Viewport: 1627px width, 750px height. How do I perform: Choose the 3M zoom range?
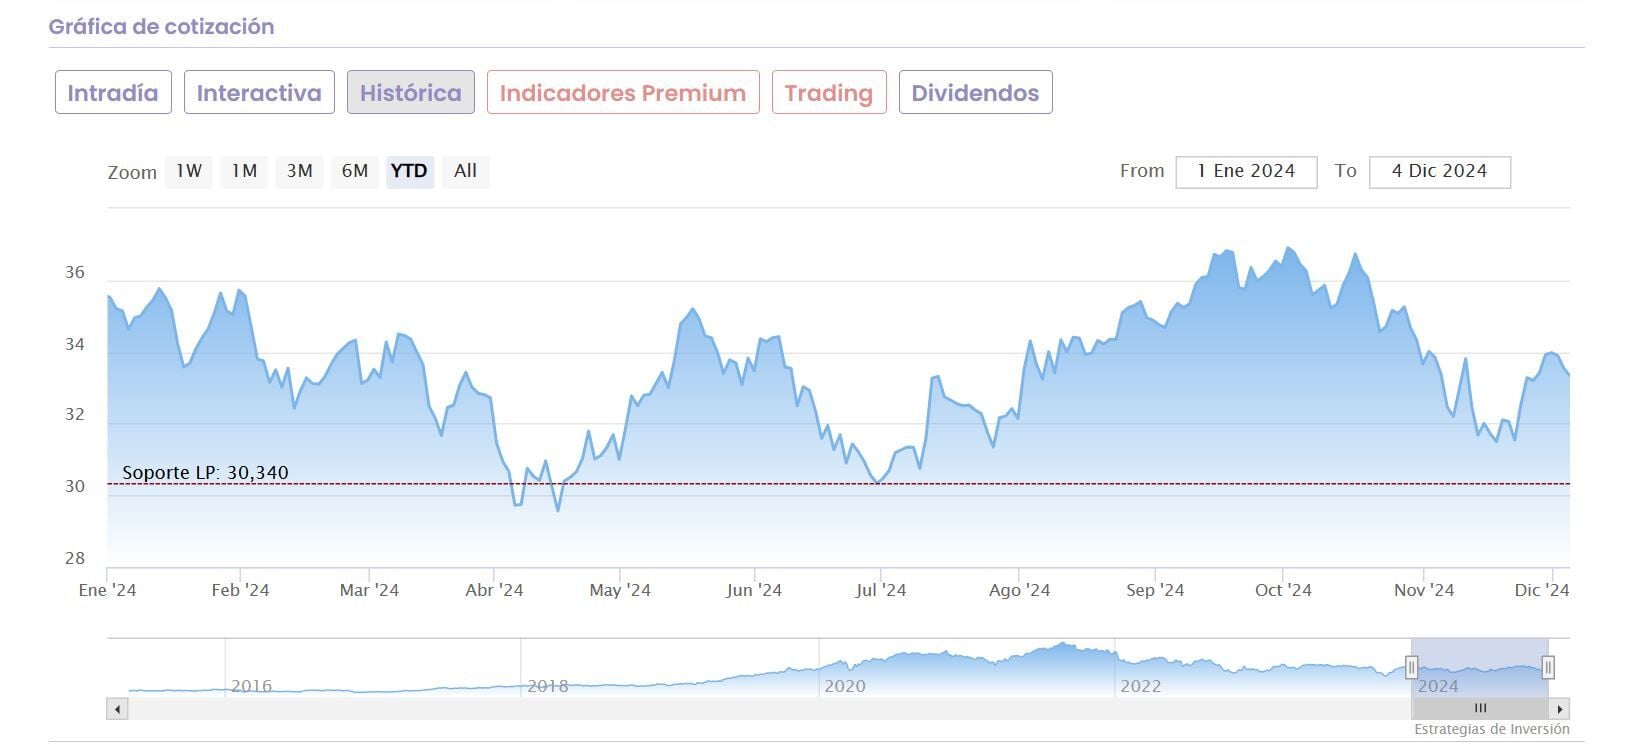point(300,171)
